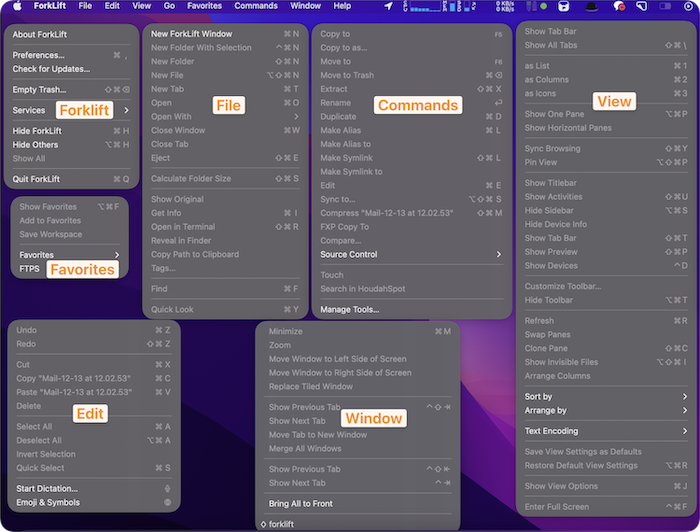Toggle Sync Browsing in the View menu
Image resolution: width=700 pixels, height=532 pixels.
click(606, 149)
